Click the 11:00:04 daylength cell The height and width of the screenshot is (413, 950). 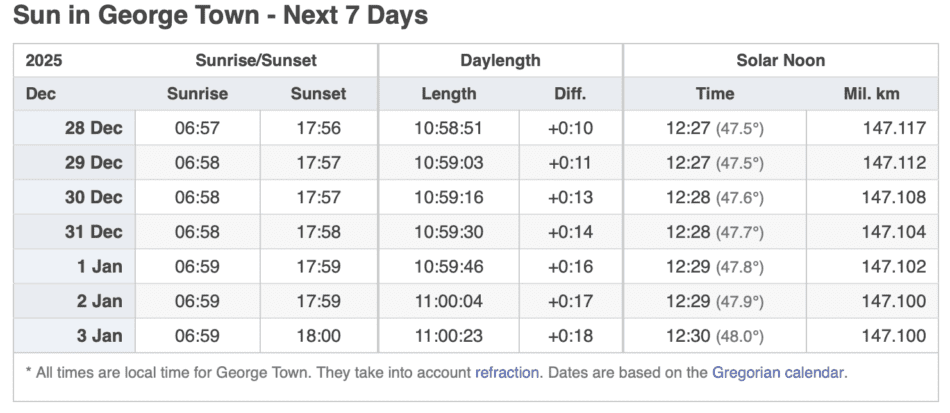[x=449, y=300]
